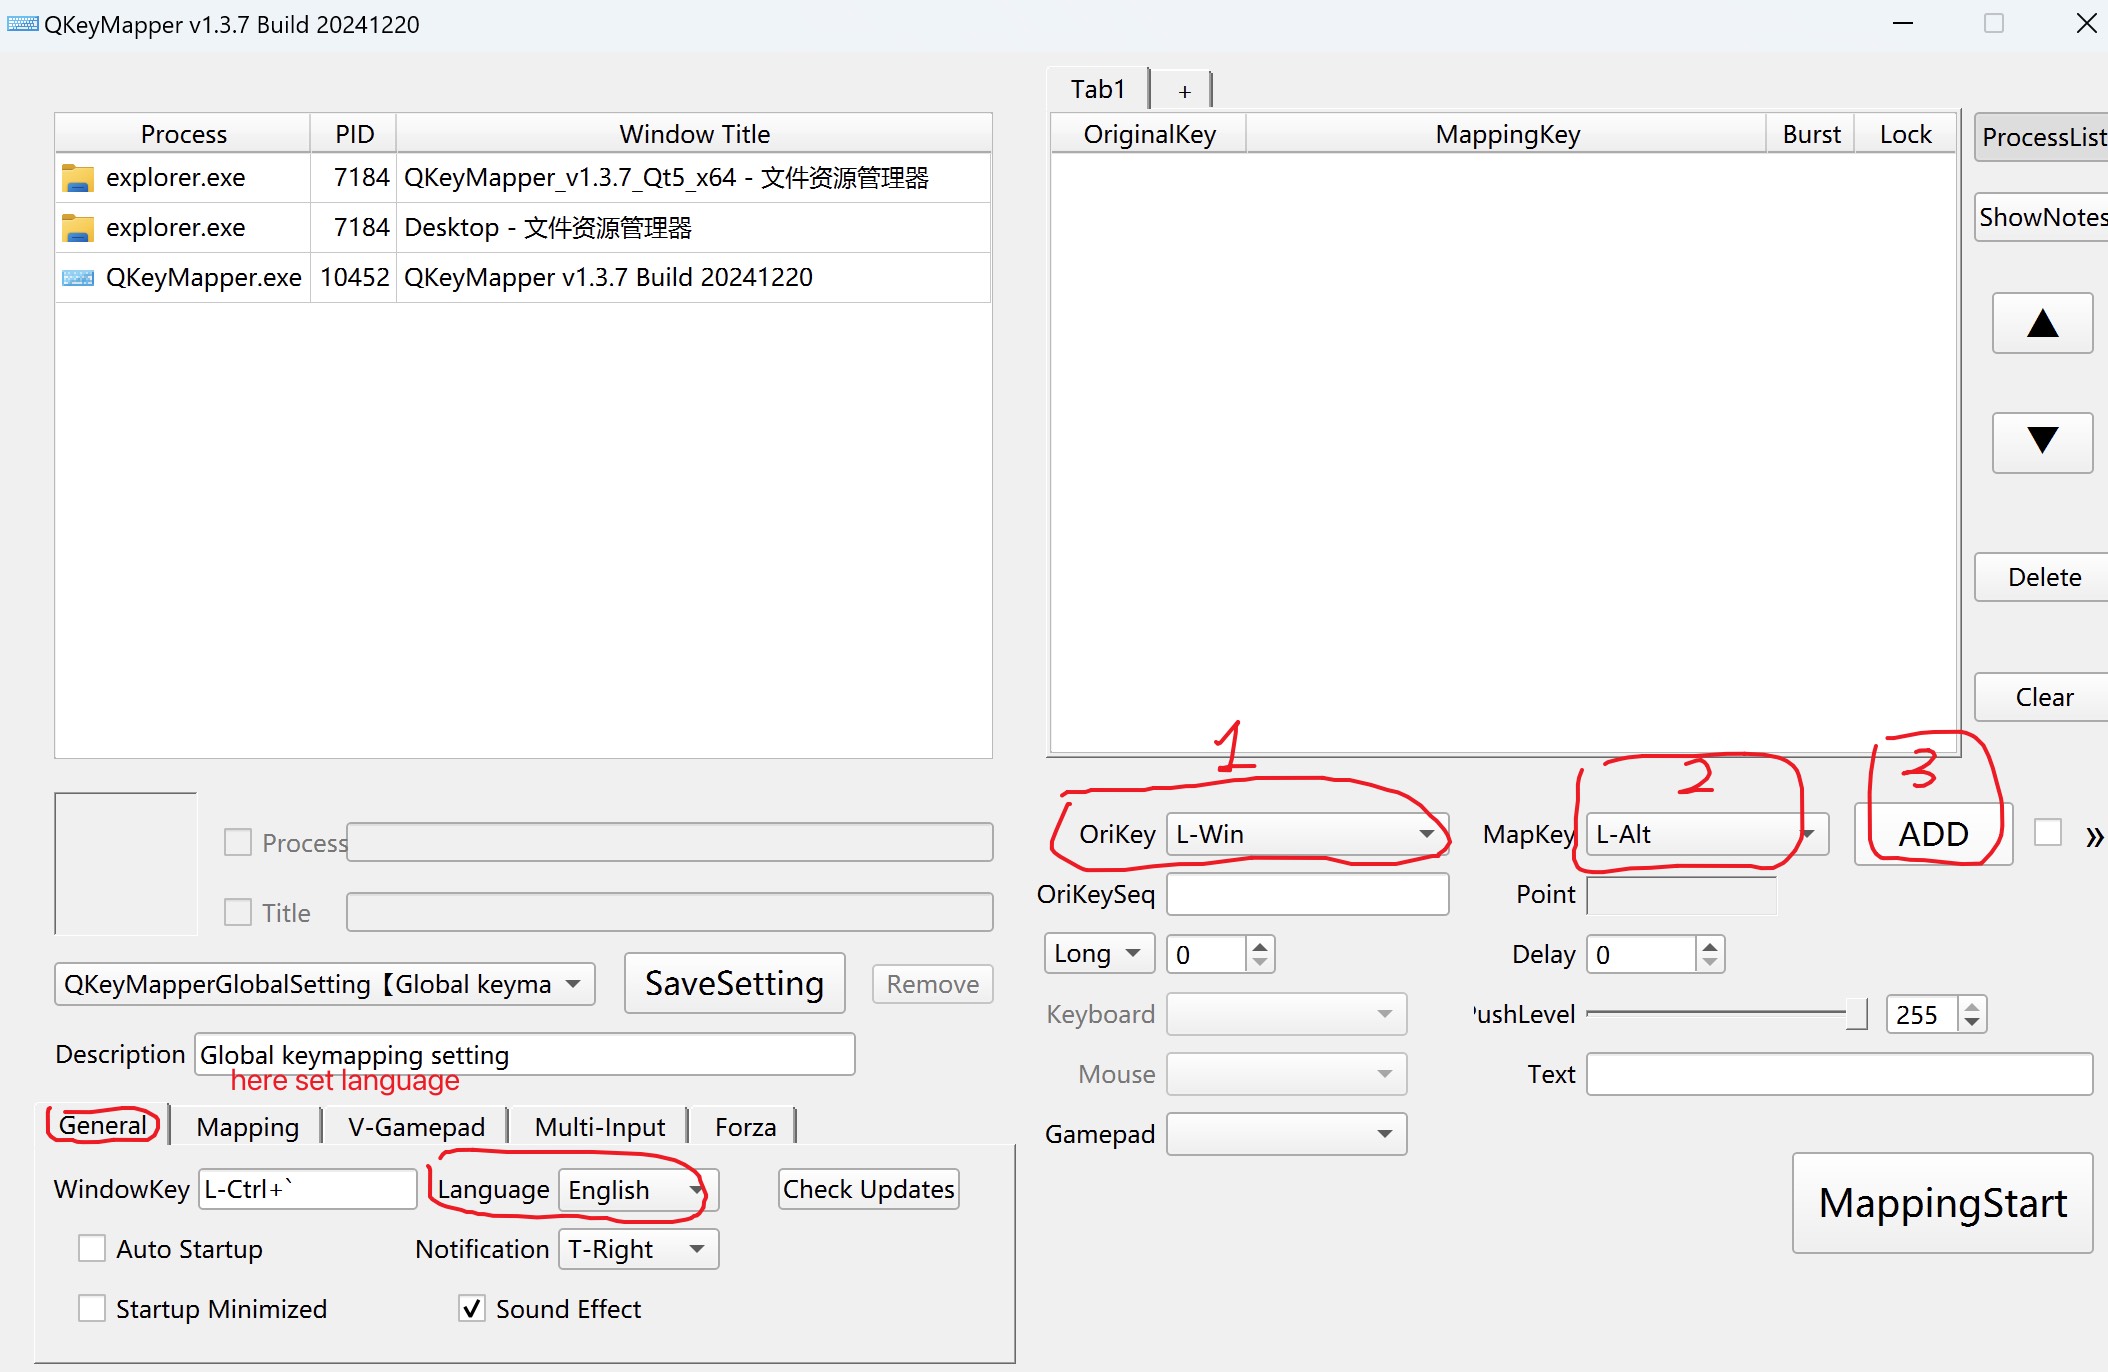Click the MappingStart button
The height and width of the screenshot is (1372, 2108).
tap(1941, 1203)
